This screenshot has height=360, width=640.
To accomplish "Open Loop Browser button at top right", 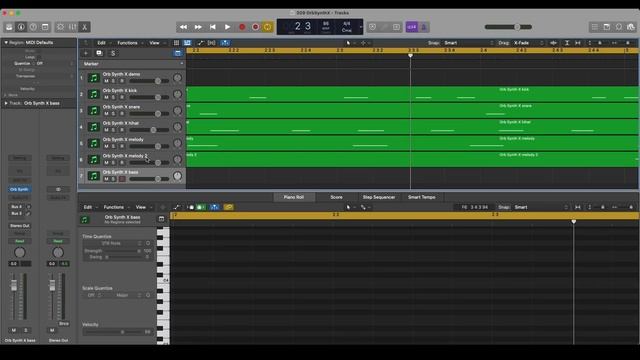I will 619,27.
